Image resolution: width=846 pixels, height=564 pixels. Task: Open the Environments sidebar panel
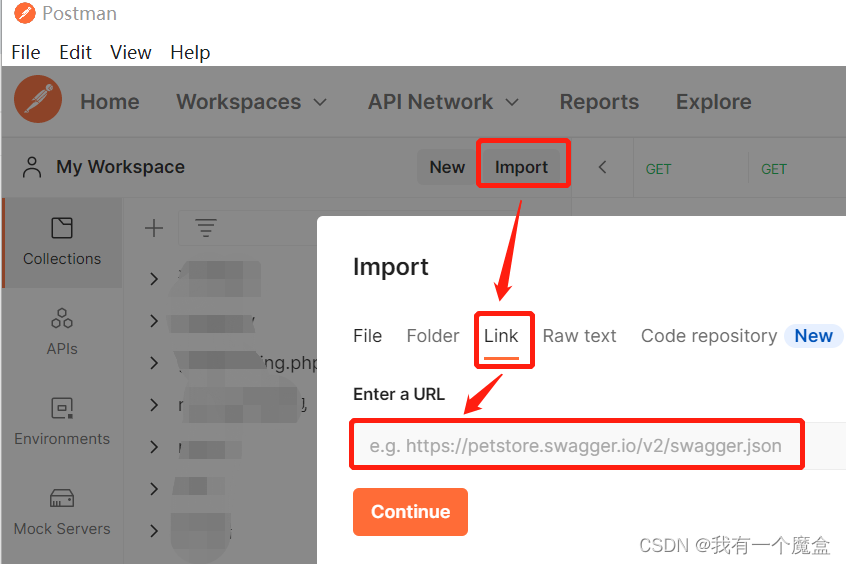(x=62, y=422)
